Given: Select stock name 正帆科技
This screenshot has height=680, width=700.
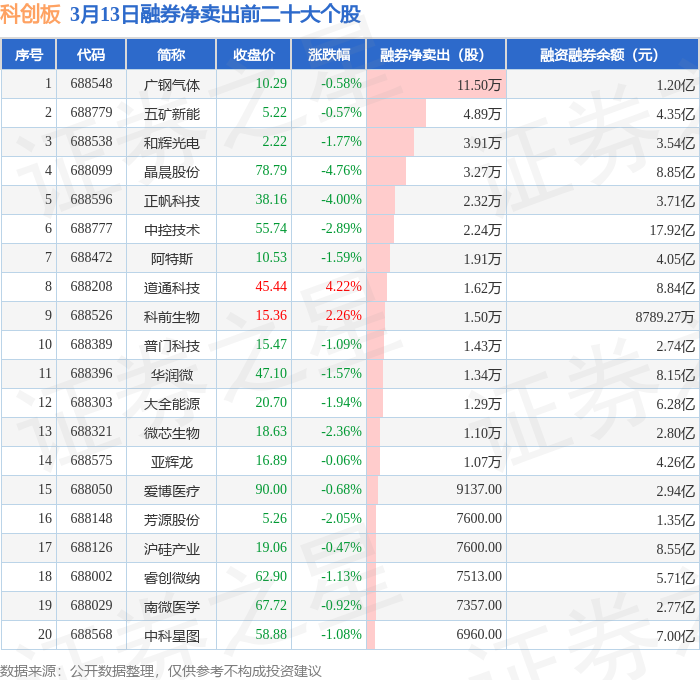Looking at the screenshot, I should point(171,201).
